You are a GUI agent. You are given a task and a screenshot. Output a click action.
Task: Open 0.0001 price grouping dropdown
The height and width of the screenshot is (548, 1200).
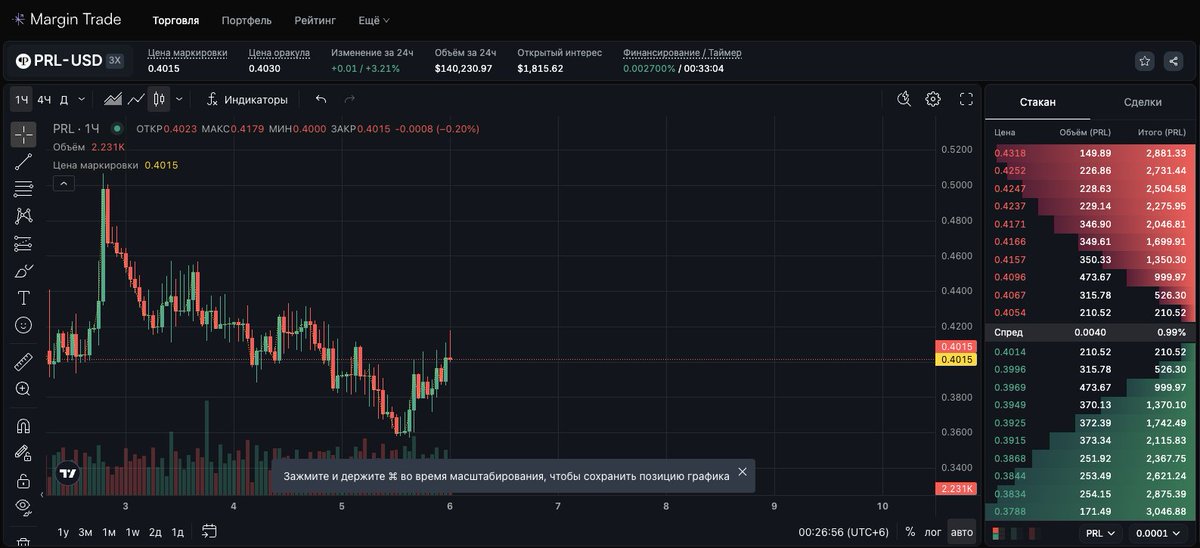point(1158,534)
